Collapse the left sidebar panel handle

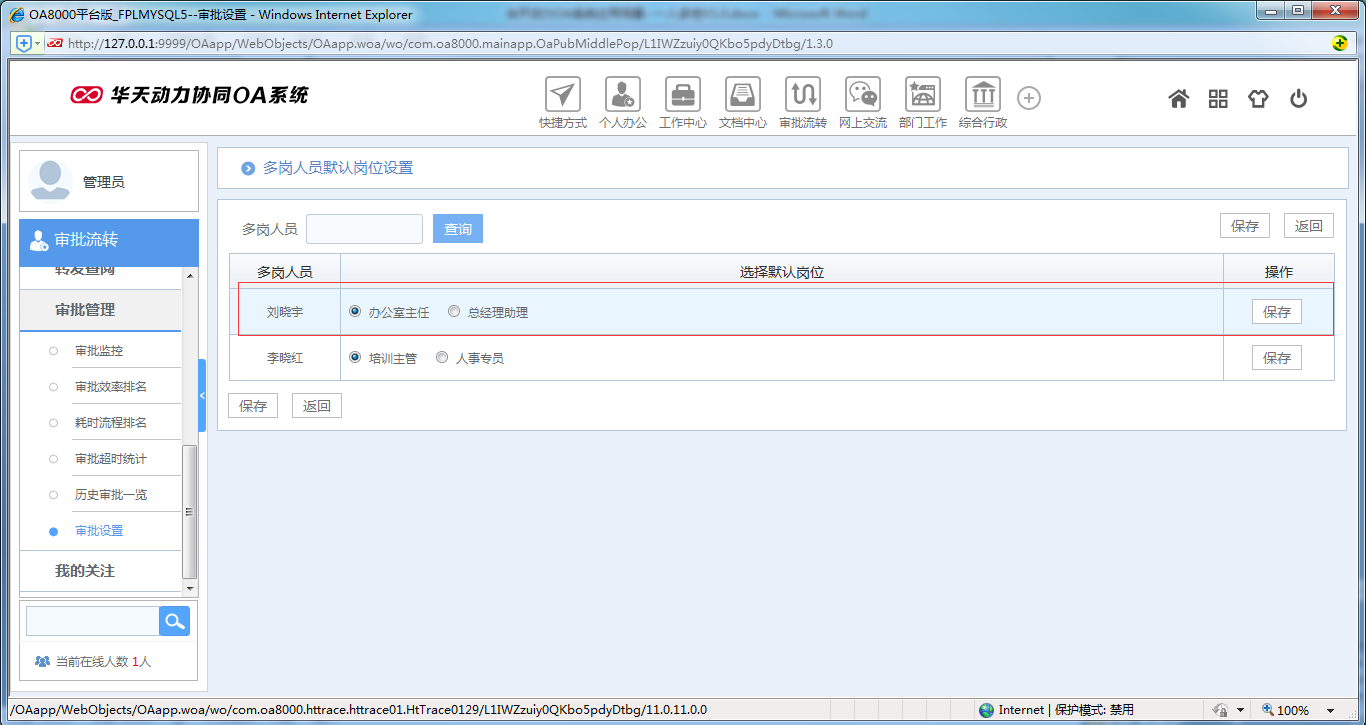[202, 396]
